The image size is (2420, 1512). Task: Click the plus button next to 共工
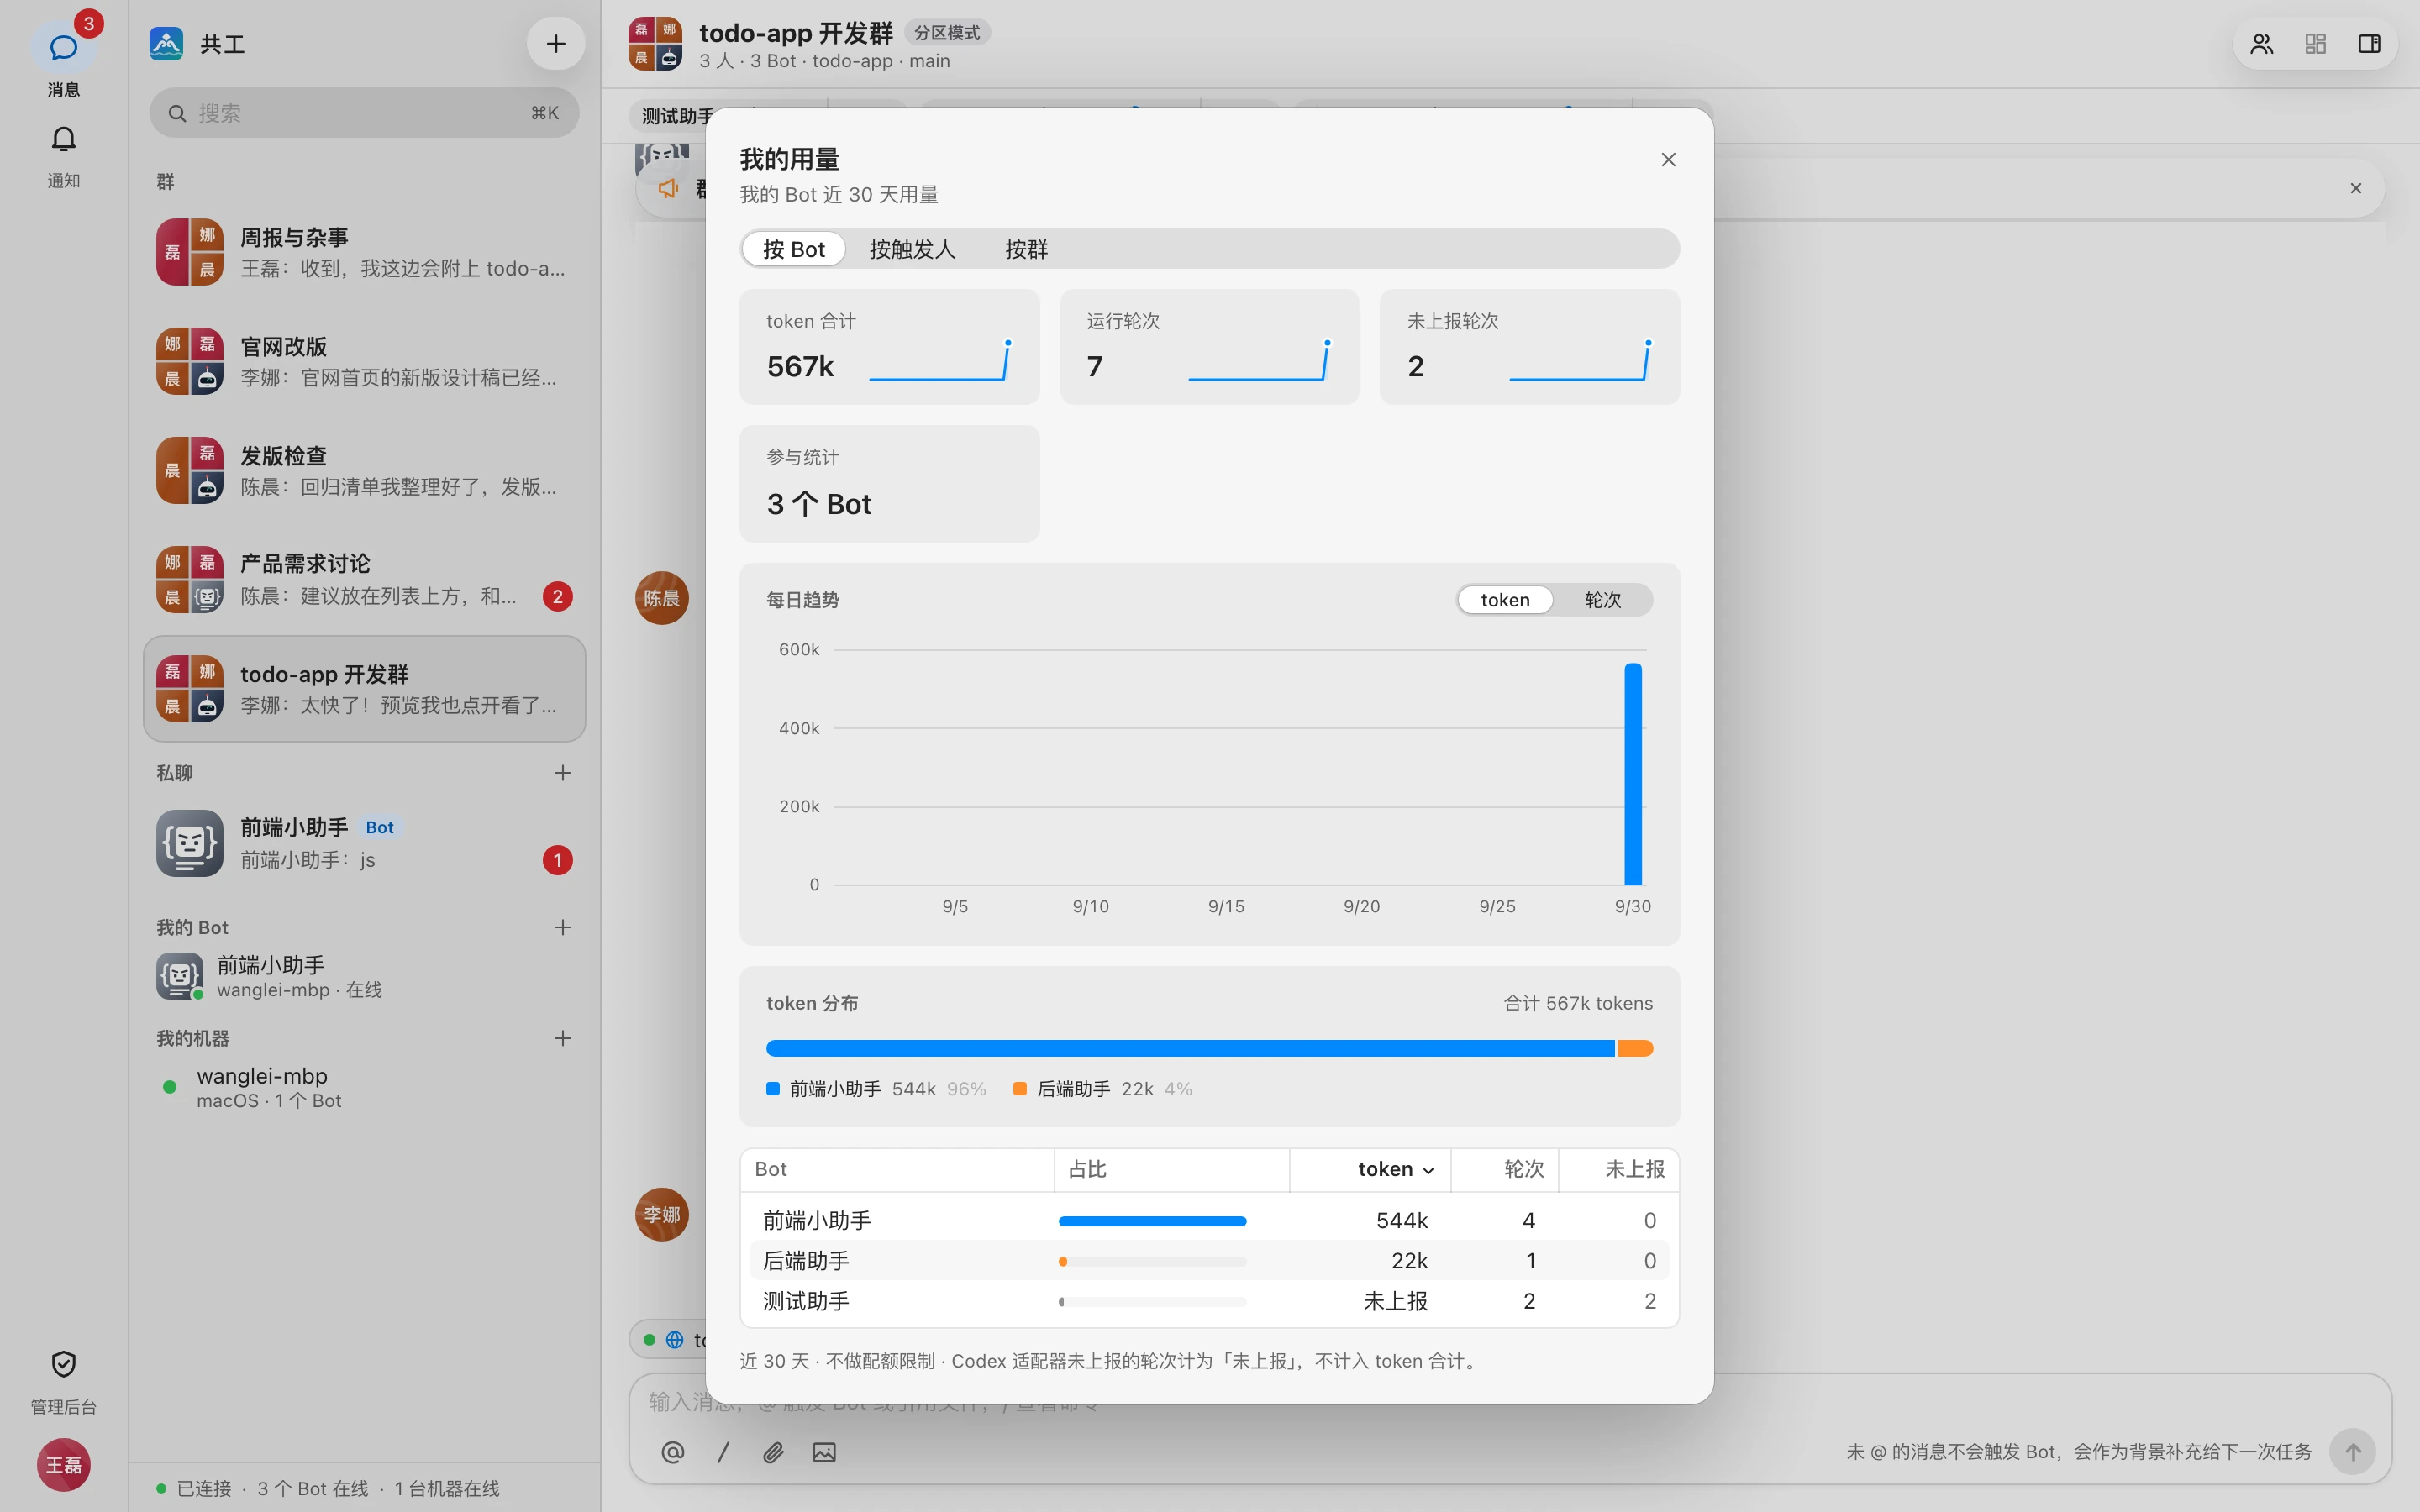click(556, 44)
